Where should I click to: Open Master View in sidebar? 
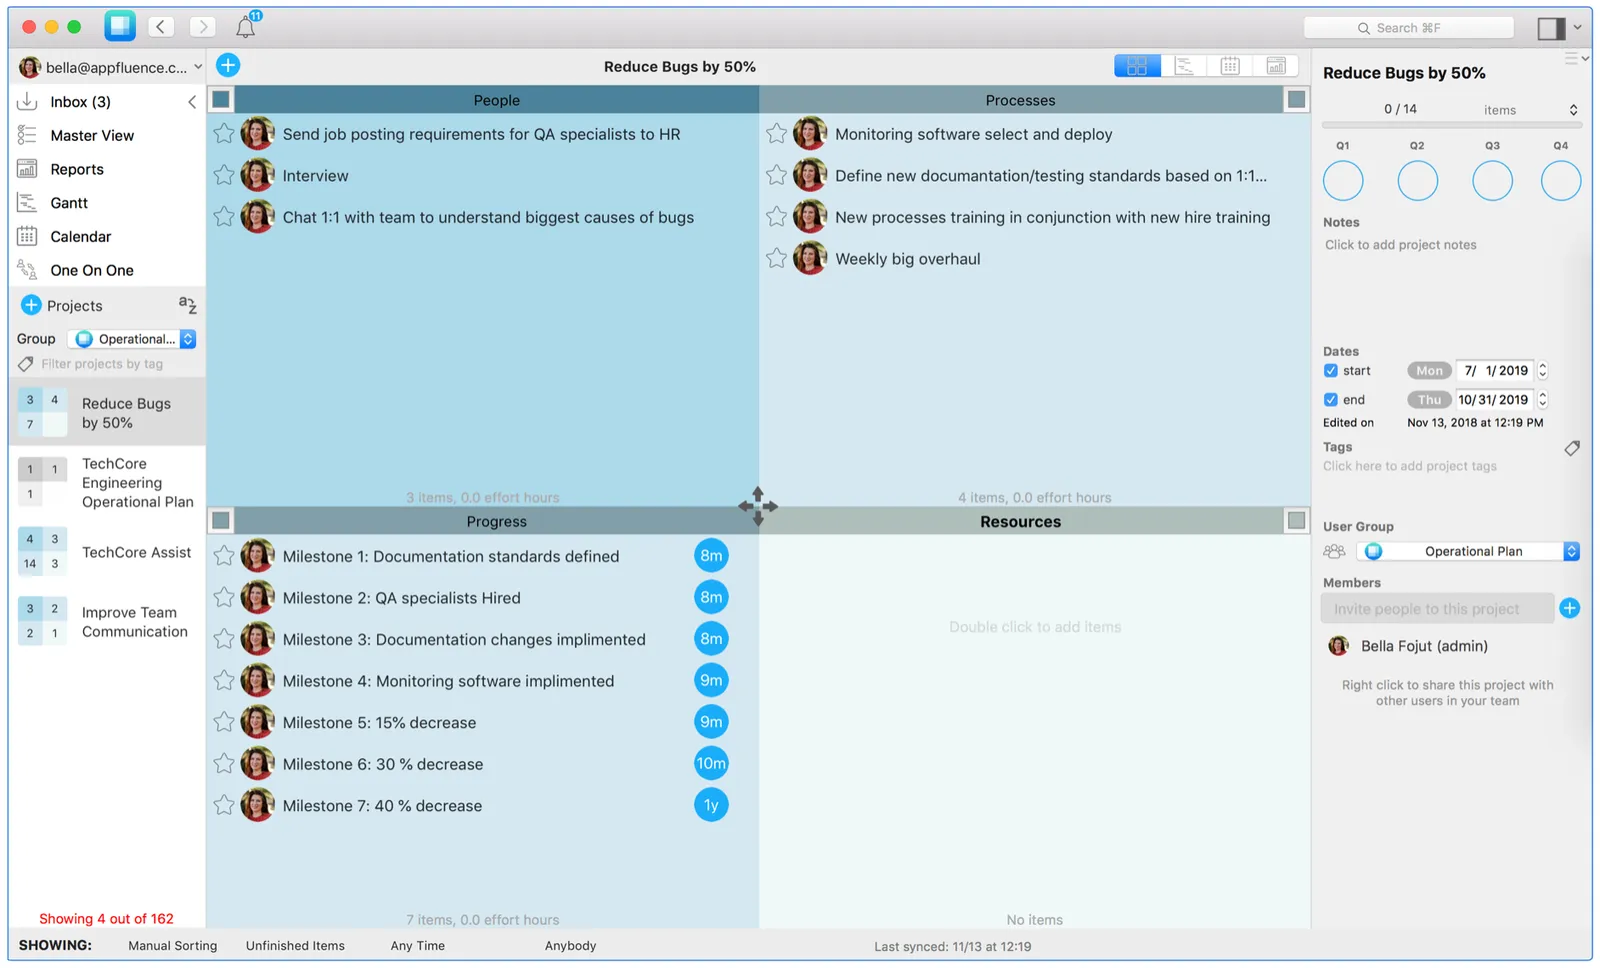click(x=92, y=135)
